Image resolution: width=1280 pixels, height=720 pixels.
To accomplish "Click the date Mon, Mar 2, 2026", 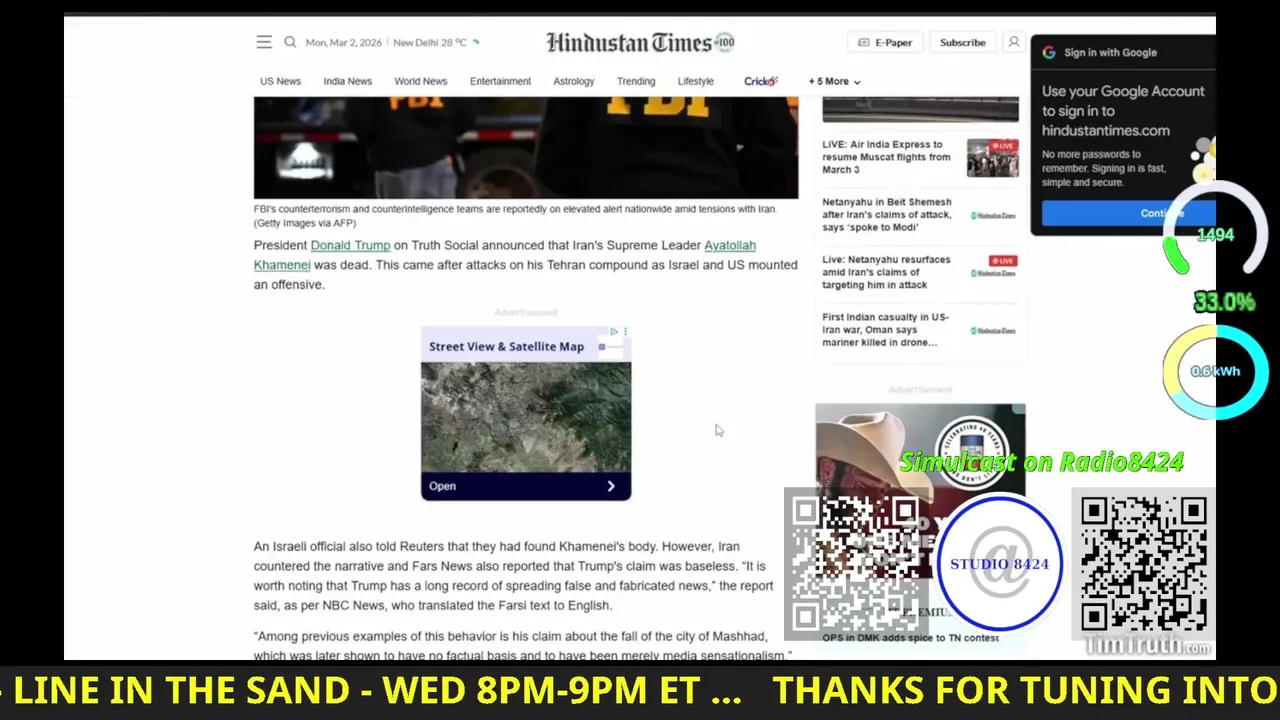I will [x=344, y=43].
